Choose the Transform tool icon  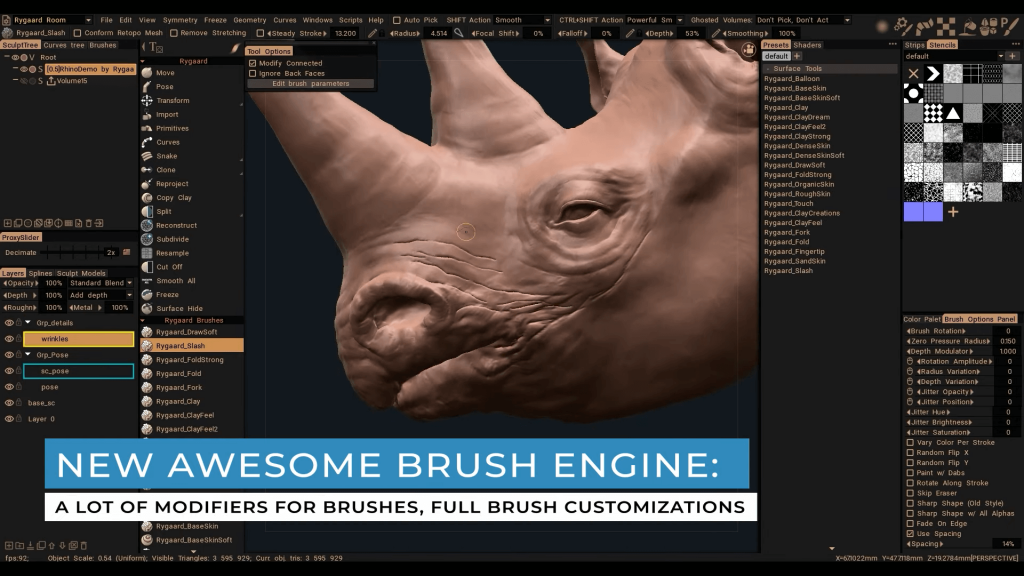[x=147, y=101]
